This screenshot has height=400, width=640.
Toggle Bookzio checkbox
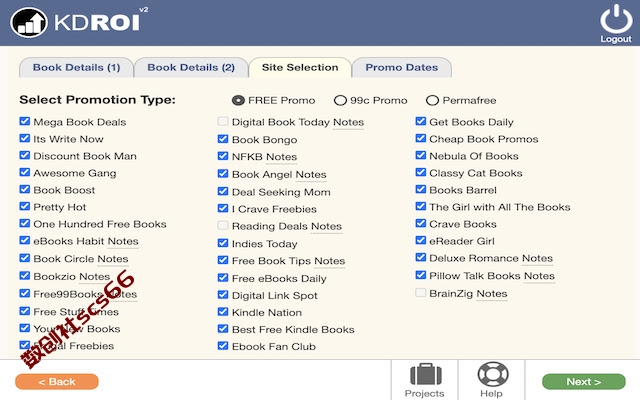point(24,276)
